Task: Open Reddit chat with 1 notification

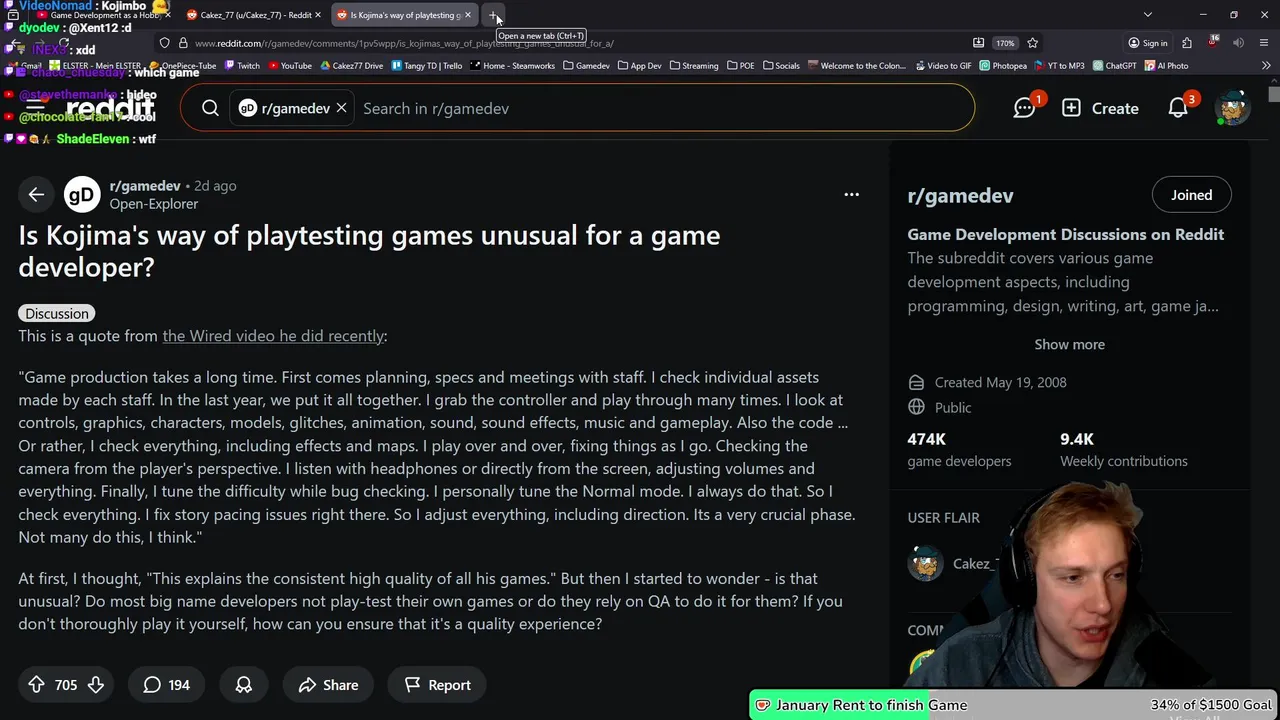Action: pos(1025,107)
